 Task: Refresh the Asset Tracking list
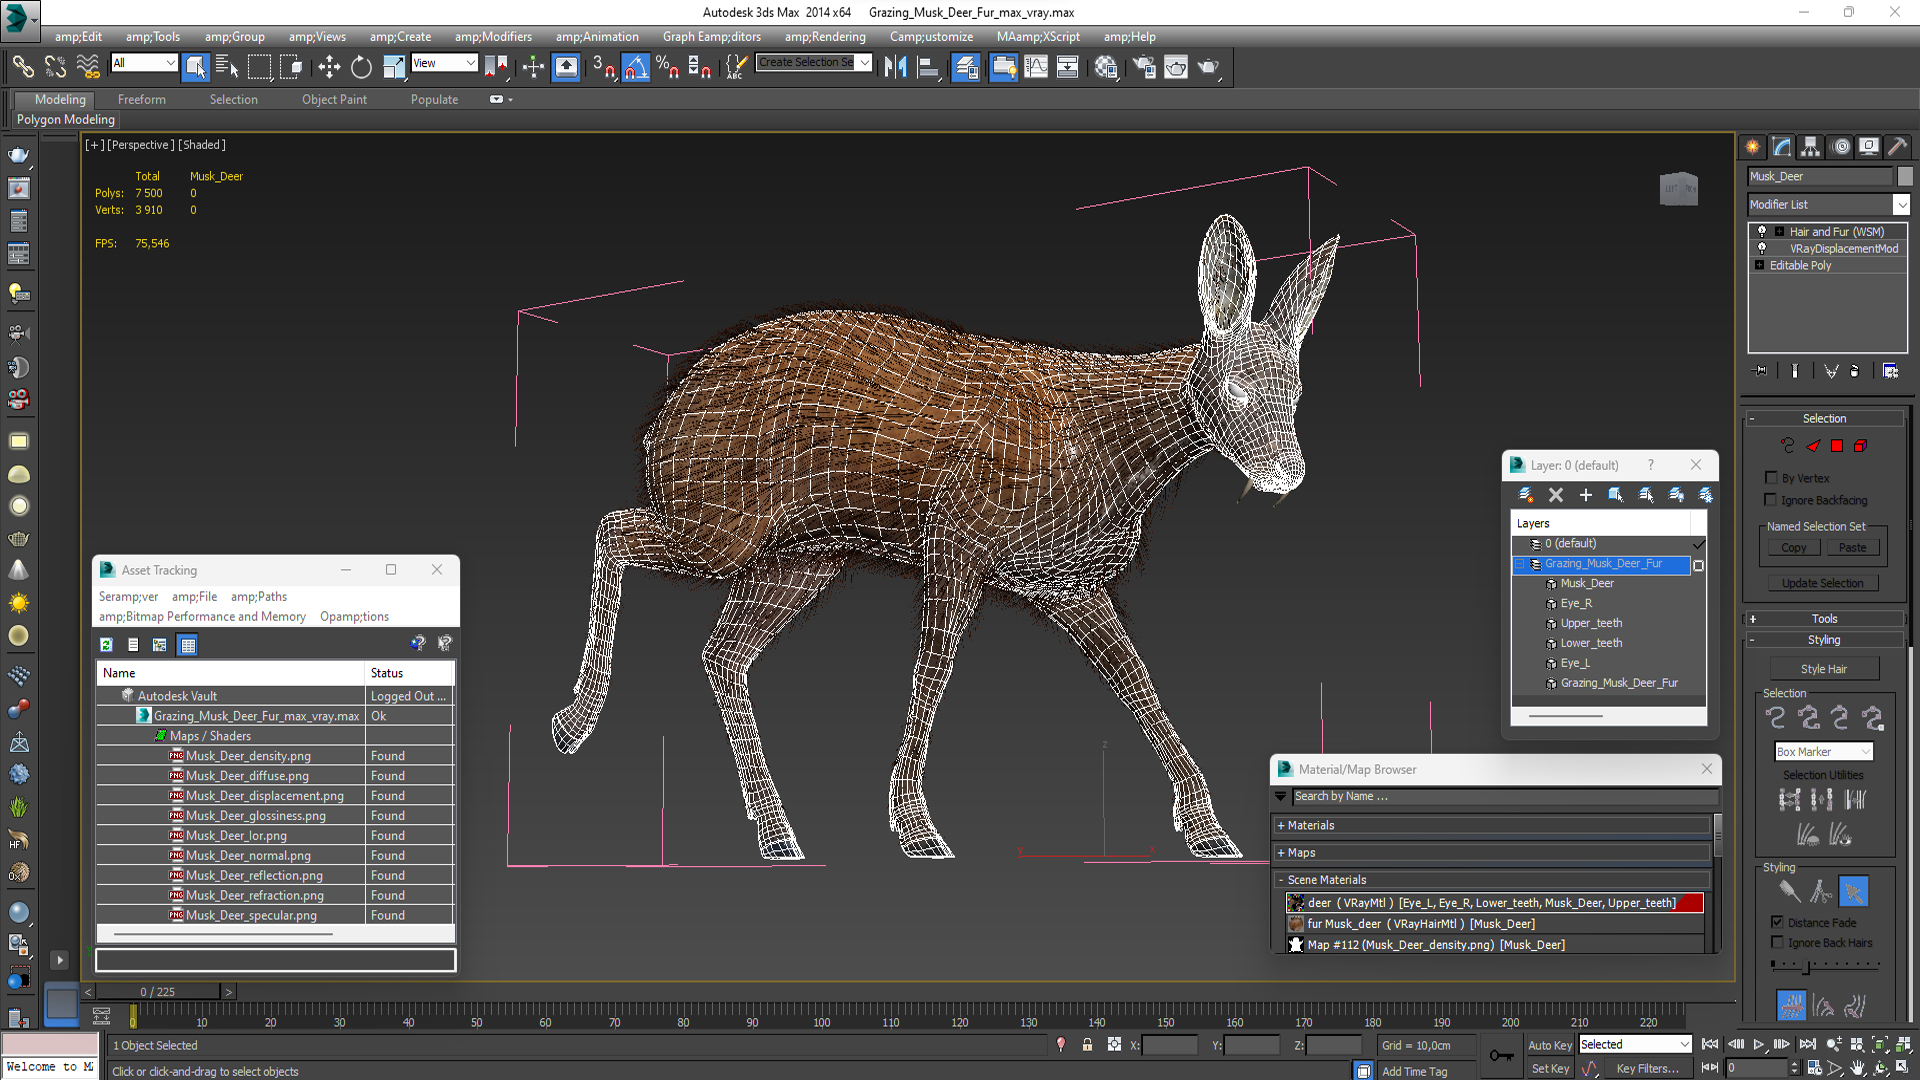[x=106, y=645]
